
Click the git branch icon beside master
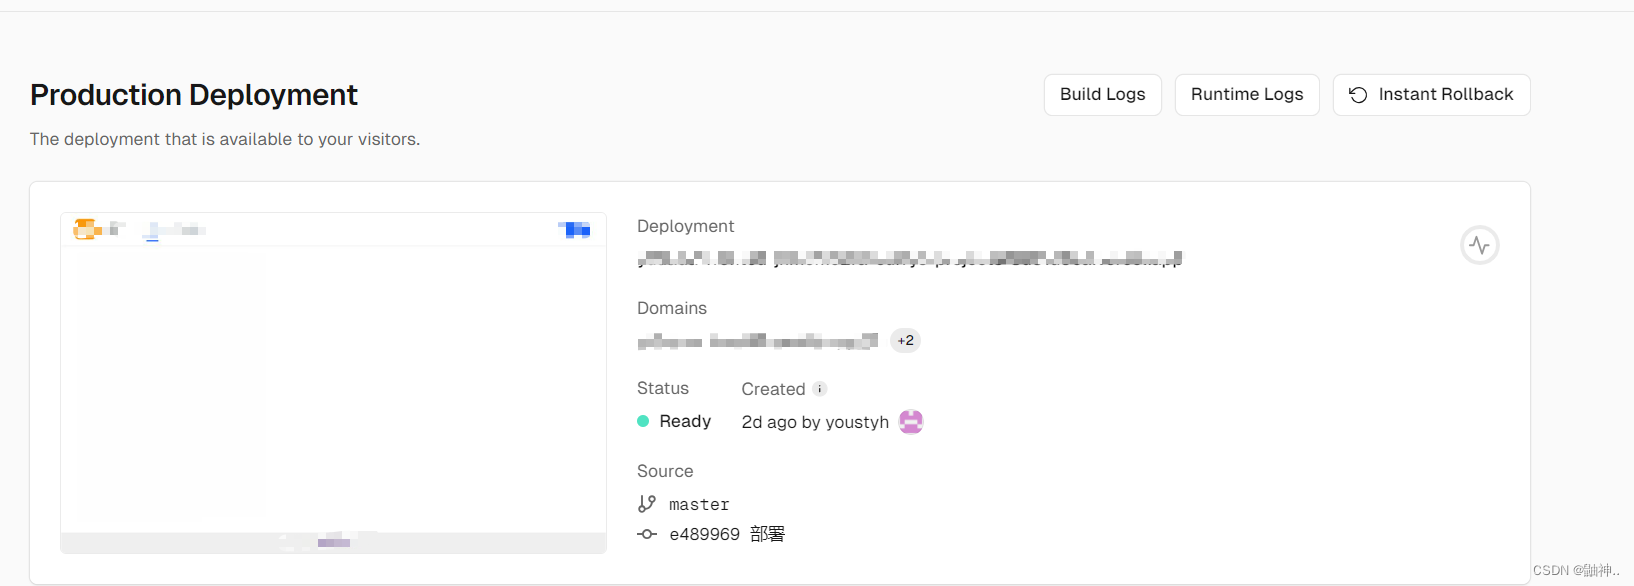[x=647, y=504]
